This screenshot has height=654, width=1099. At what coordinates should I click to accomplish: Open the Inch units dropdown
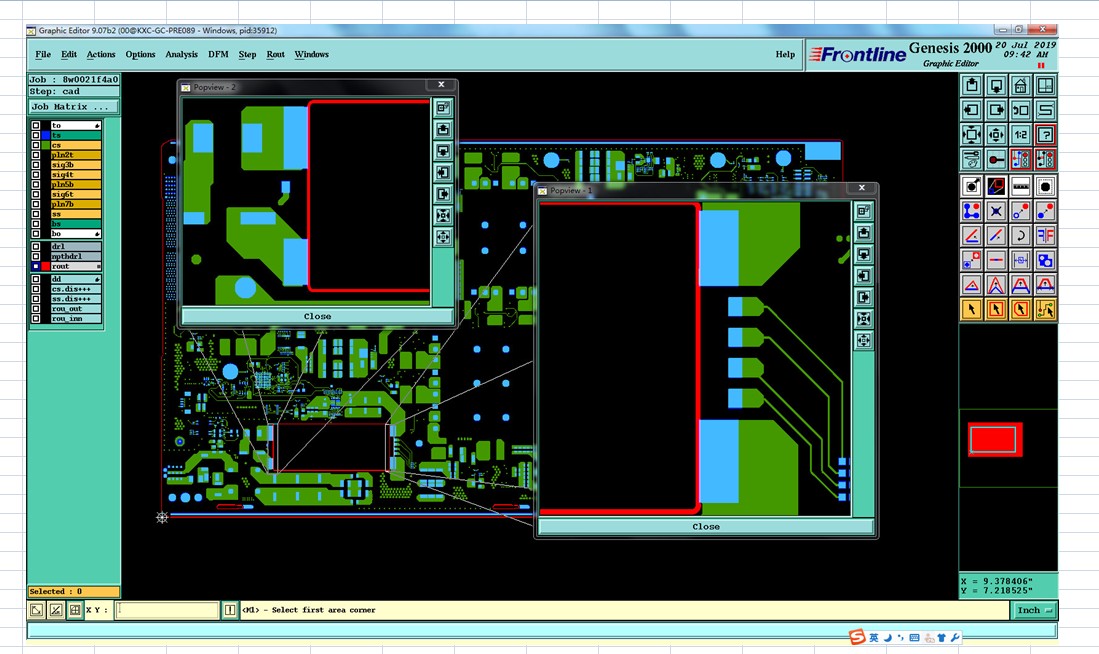click(x=1035, y=611)
